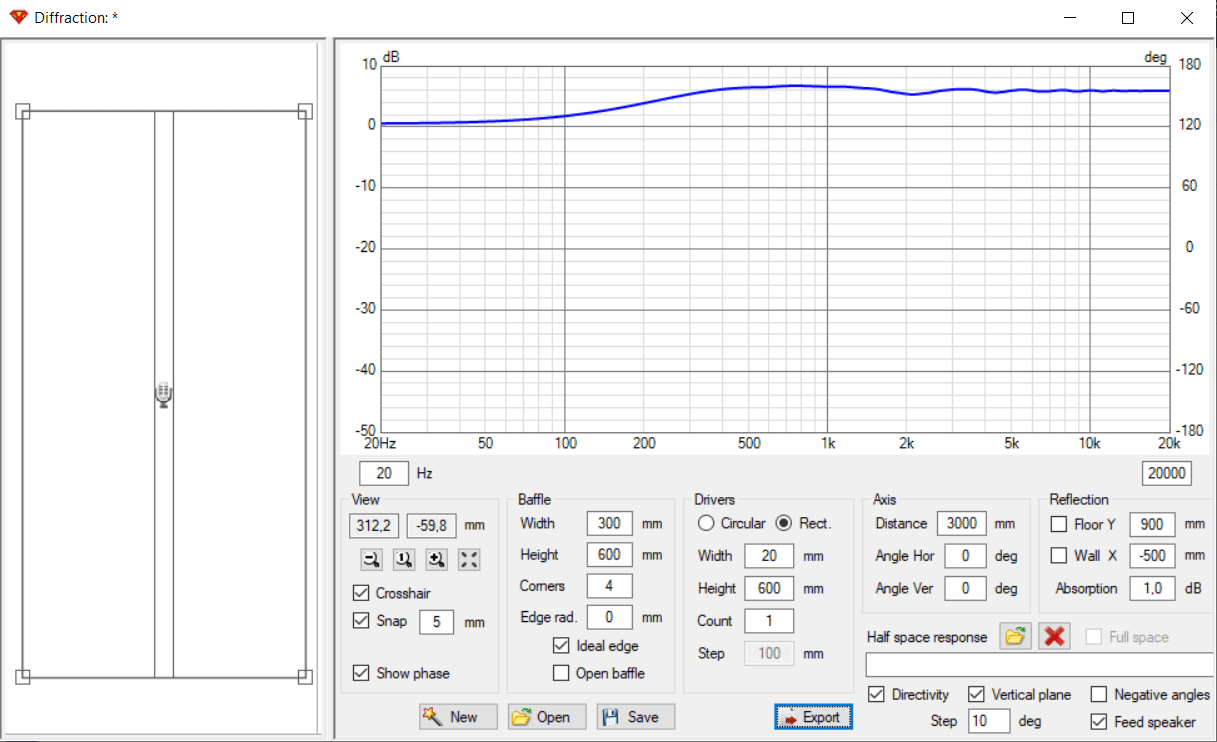
Task: Edit Directivity Step degrees field
Action: [989, 721]
